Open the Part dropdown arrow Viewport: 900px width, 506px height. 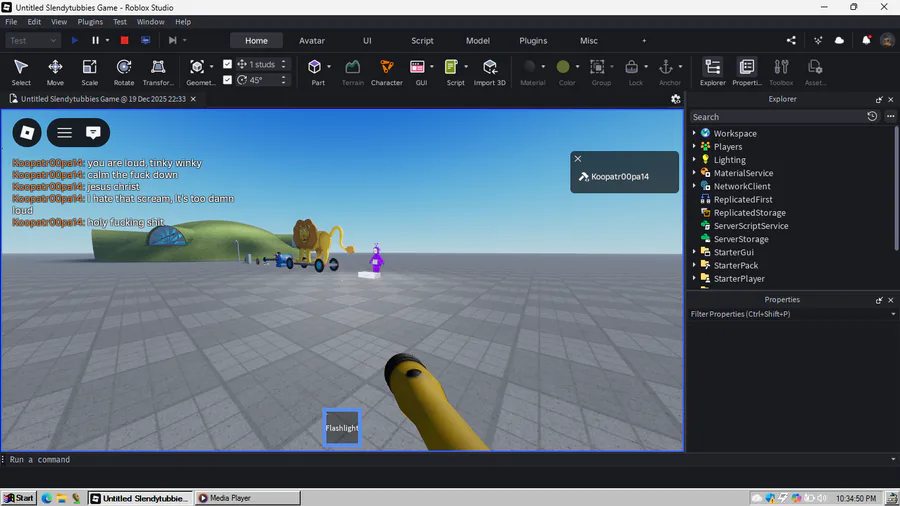[x=329, y=67]
